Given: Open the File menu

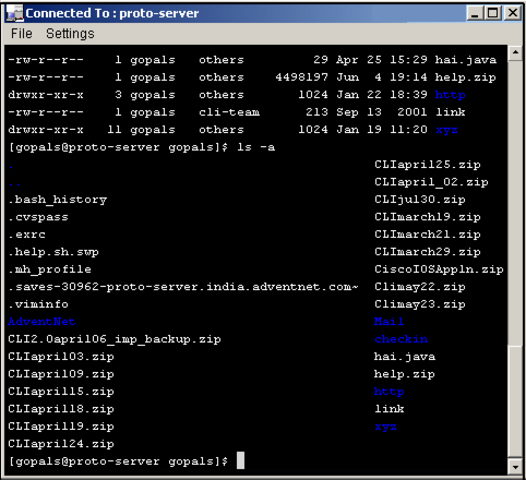Looking at the screenshot, I should click(21, 34).
